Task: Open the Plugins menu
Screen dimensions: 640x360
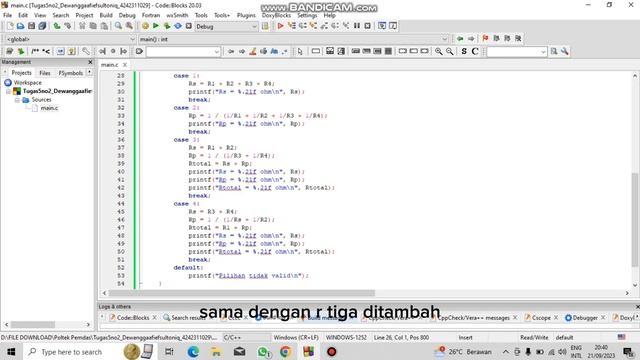Action: coord(246,15)
